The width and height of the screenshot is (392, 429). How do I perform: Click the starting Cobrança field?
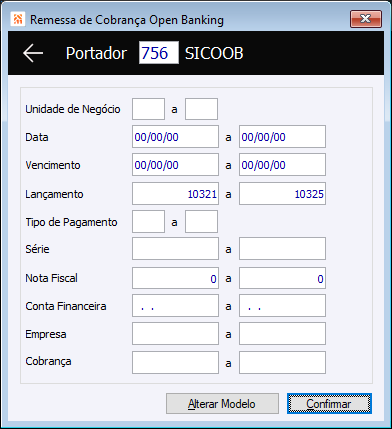coord(175,362)
